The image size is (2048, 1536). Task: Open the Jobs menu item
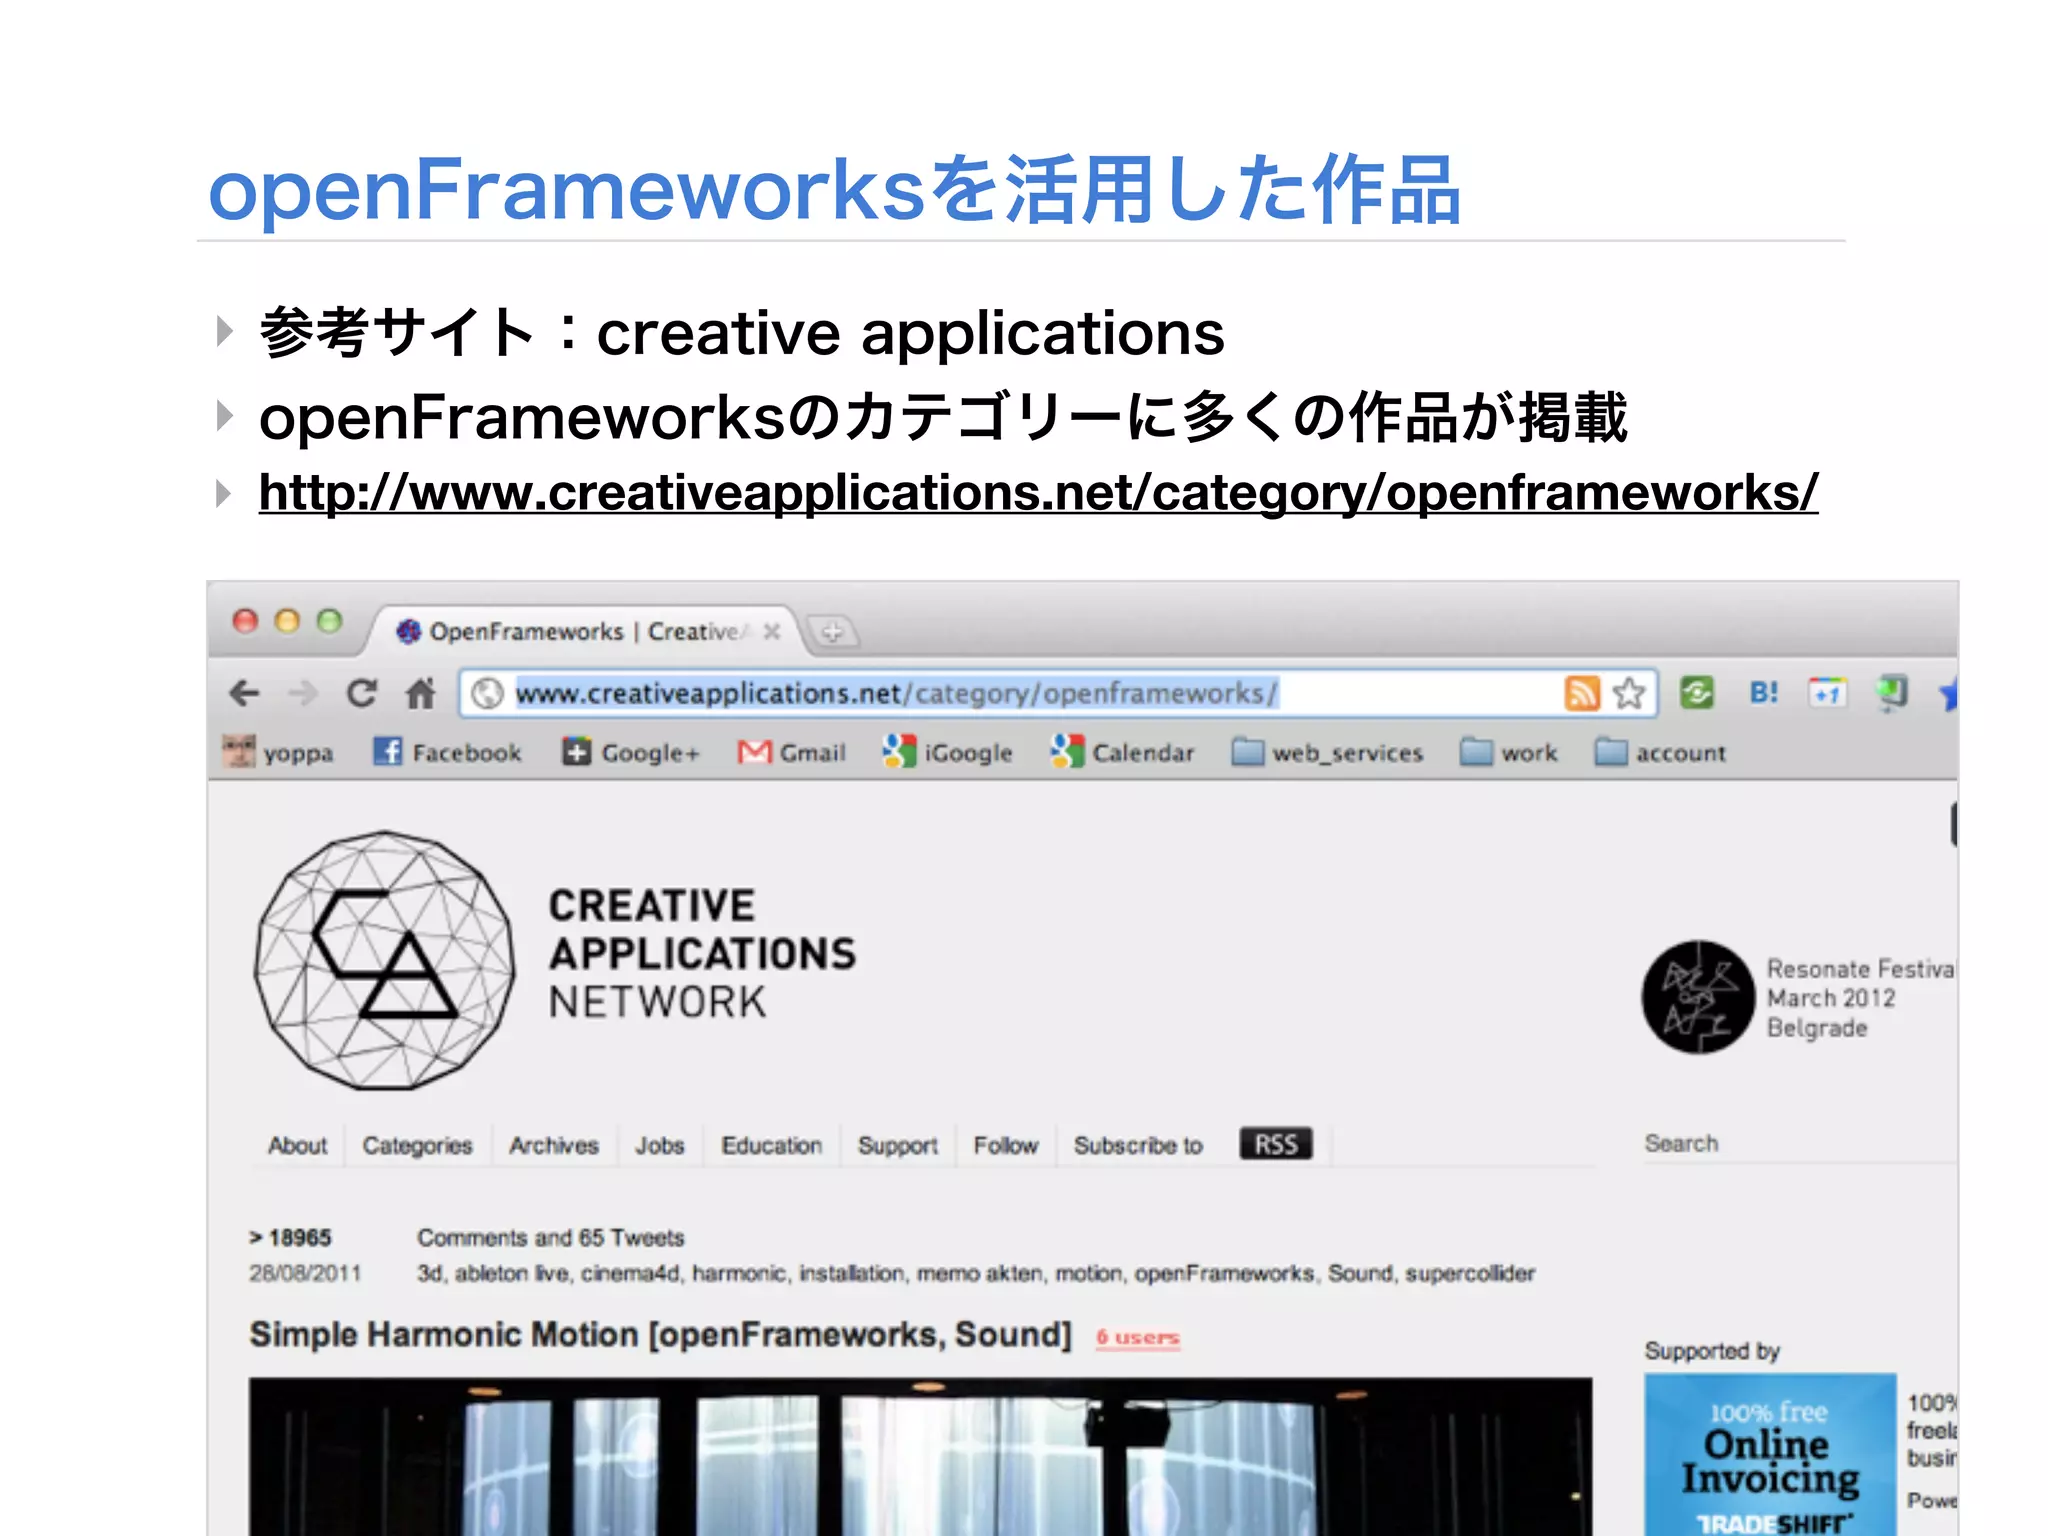pyautogui.click(x=660, y=1145)
